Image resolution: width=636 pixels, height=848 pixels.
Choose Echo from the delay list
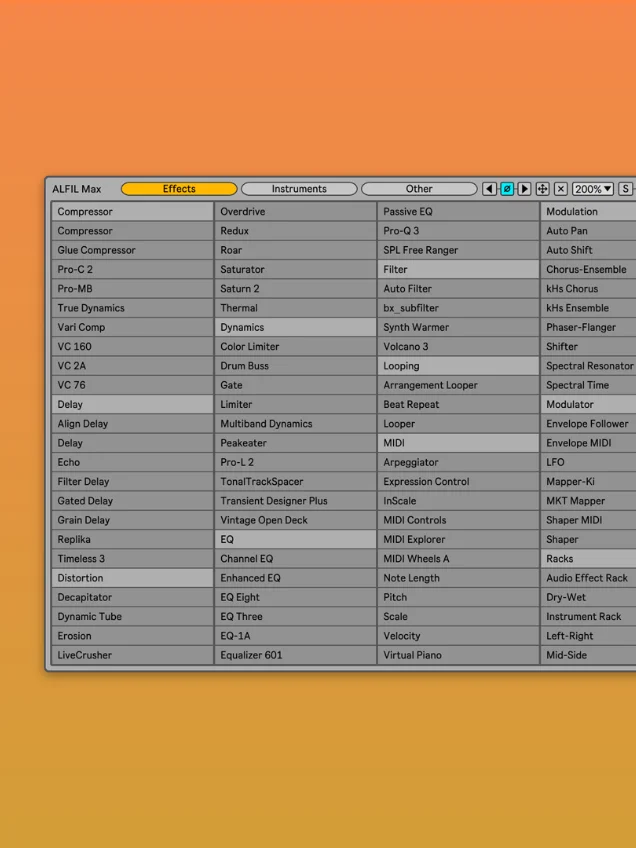pos(132,462)
